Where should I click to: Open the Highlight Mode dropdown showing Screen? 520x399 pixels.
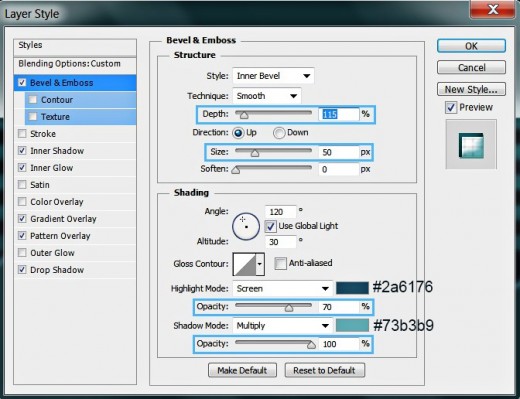pos(282,289)
